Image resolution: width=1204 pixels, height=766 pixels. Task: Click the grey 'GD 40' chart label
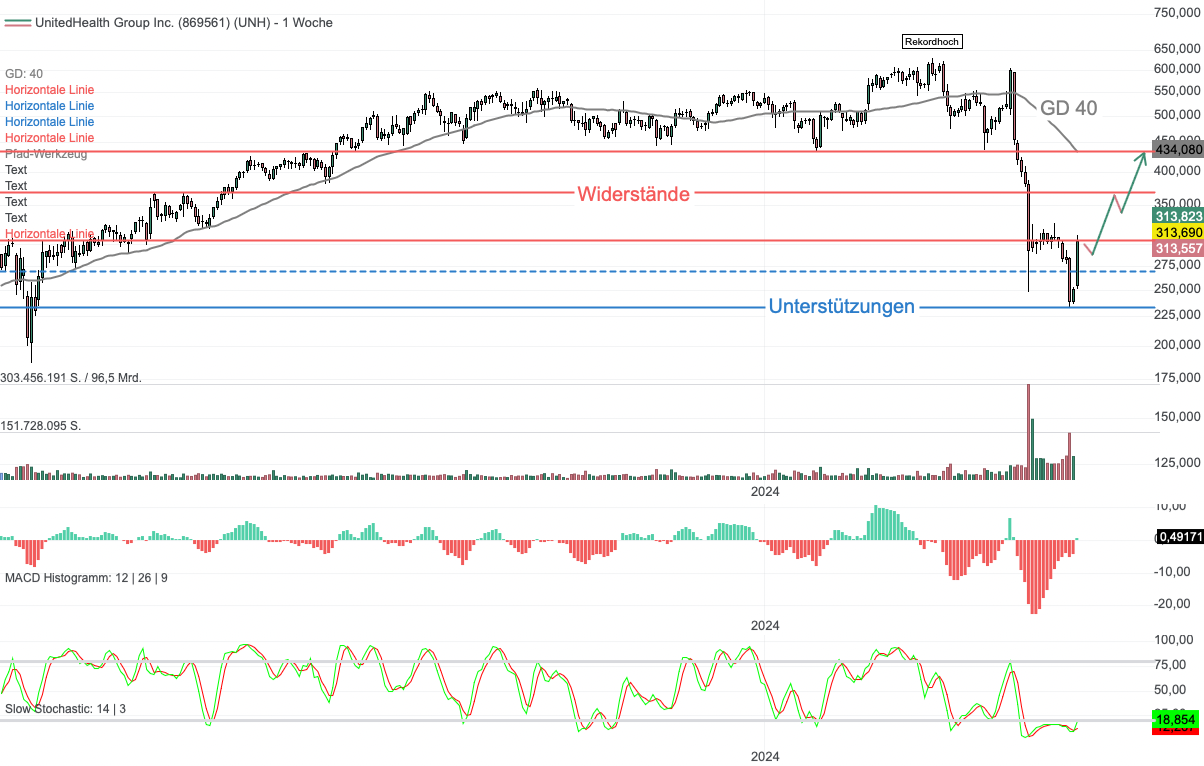[1069, 108]
